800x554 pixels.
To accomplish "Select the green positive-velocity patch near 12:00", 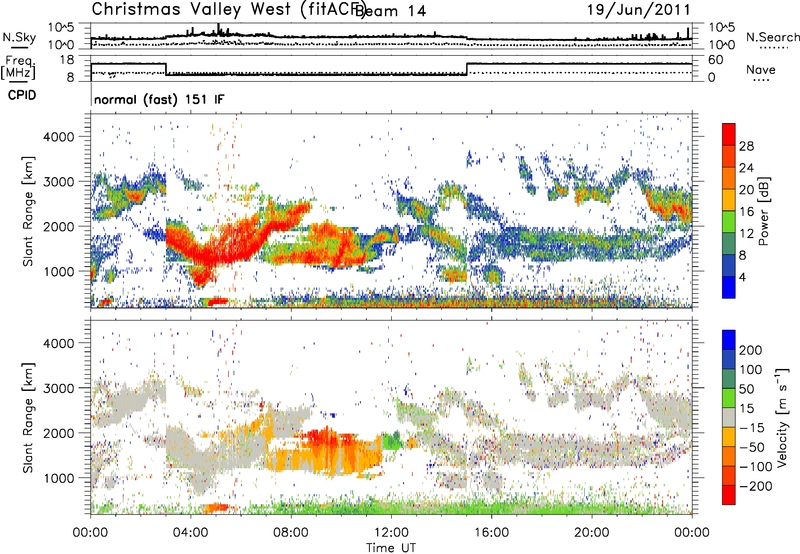I will pos(392,440).
